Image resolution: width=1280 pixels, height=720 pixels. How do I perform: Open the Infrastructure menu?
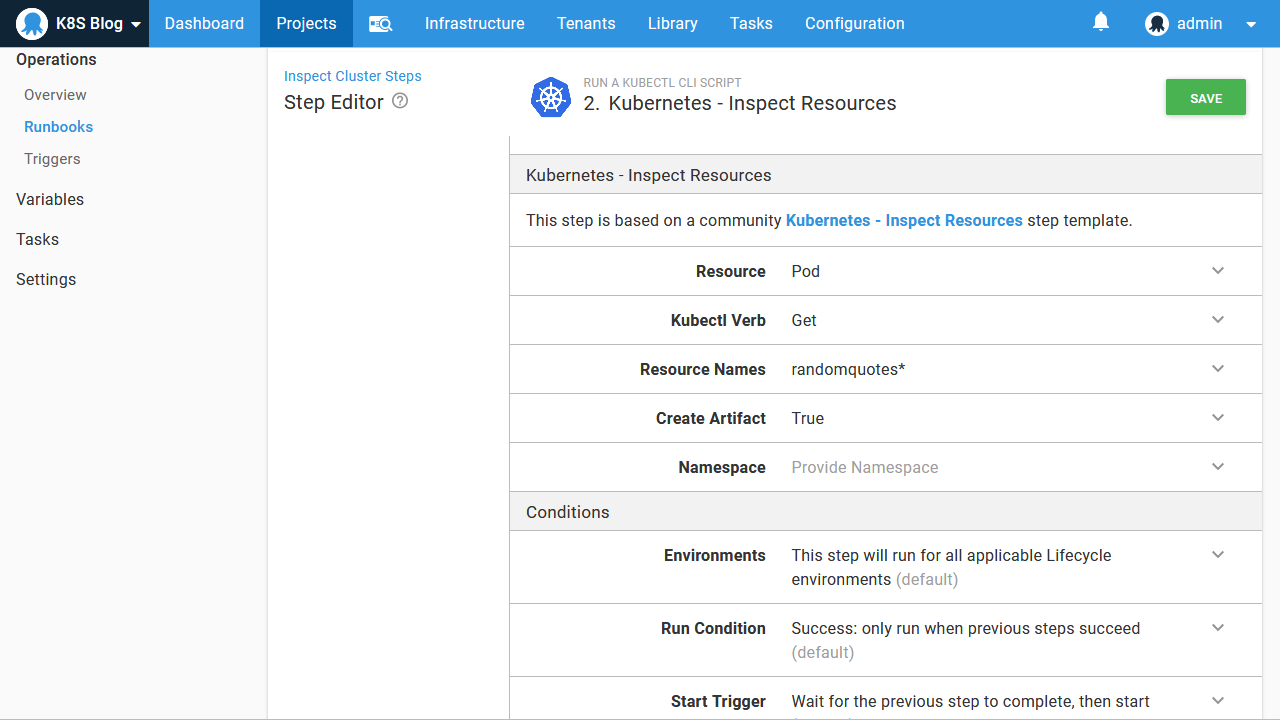(474, 24)
